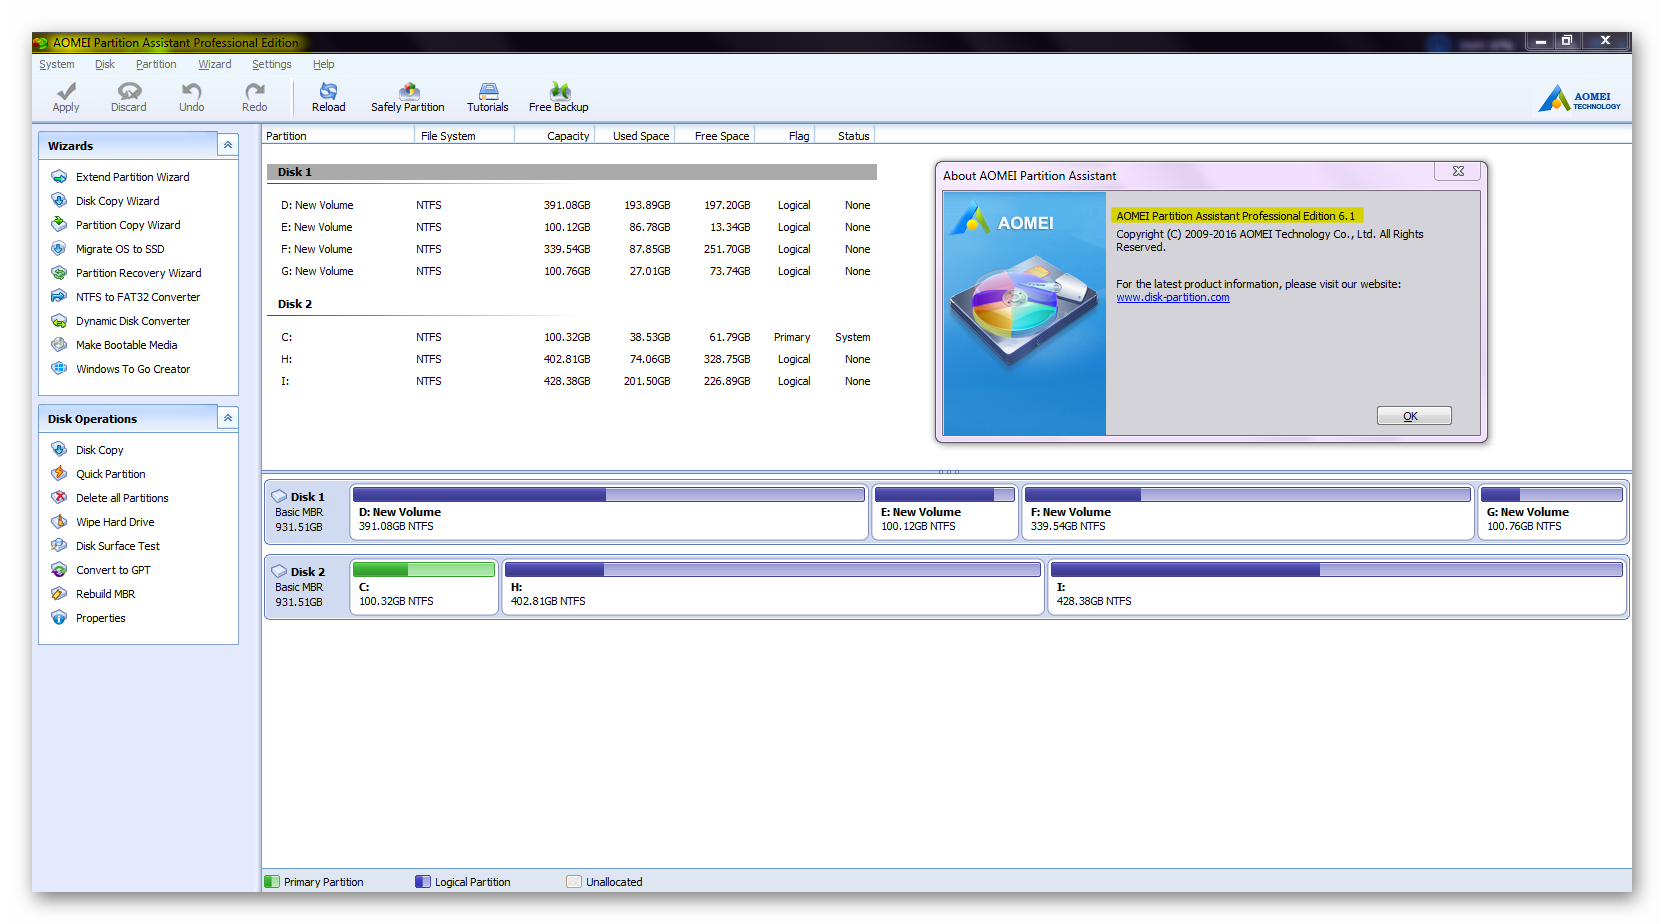Open the Tutorials toolbar icon
Image resolution: width=1664 pixels, height=924 pixels.
(x=487, y=97)
